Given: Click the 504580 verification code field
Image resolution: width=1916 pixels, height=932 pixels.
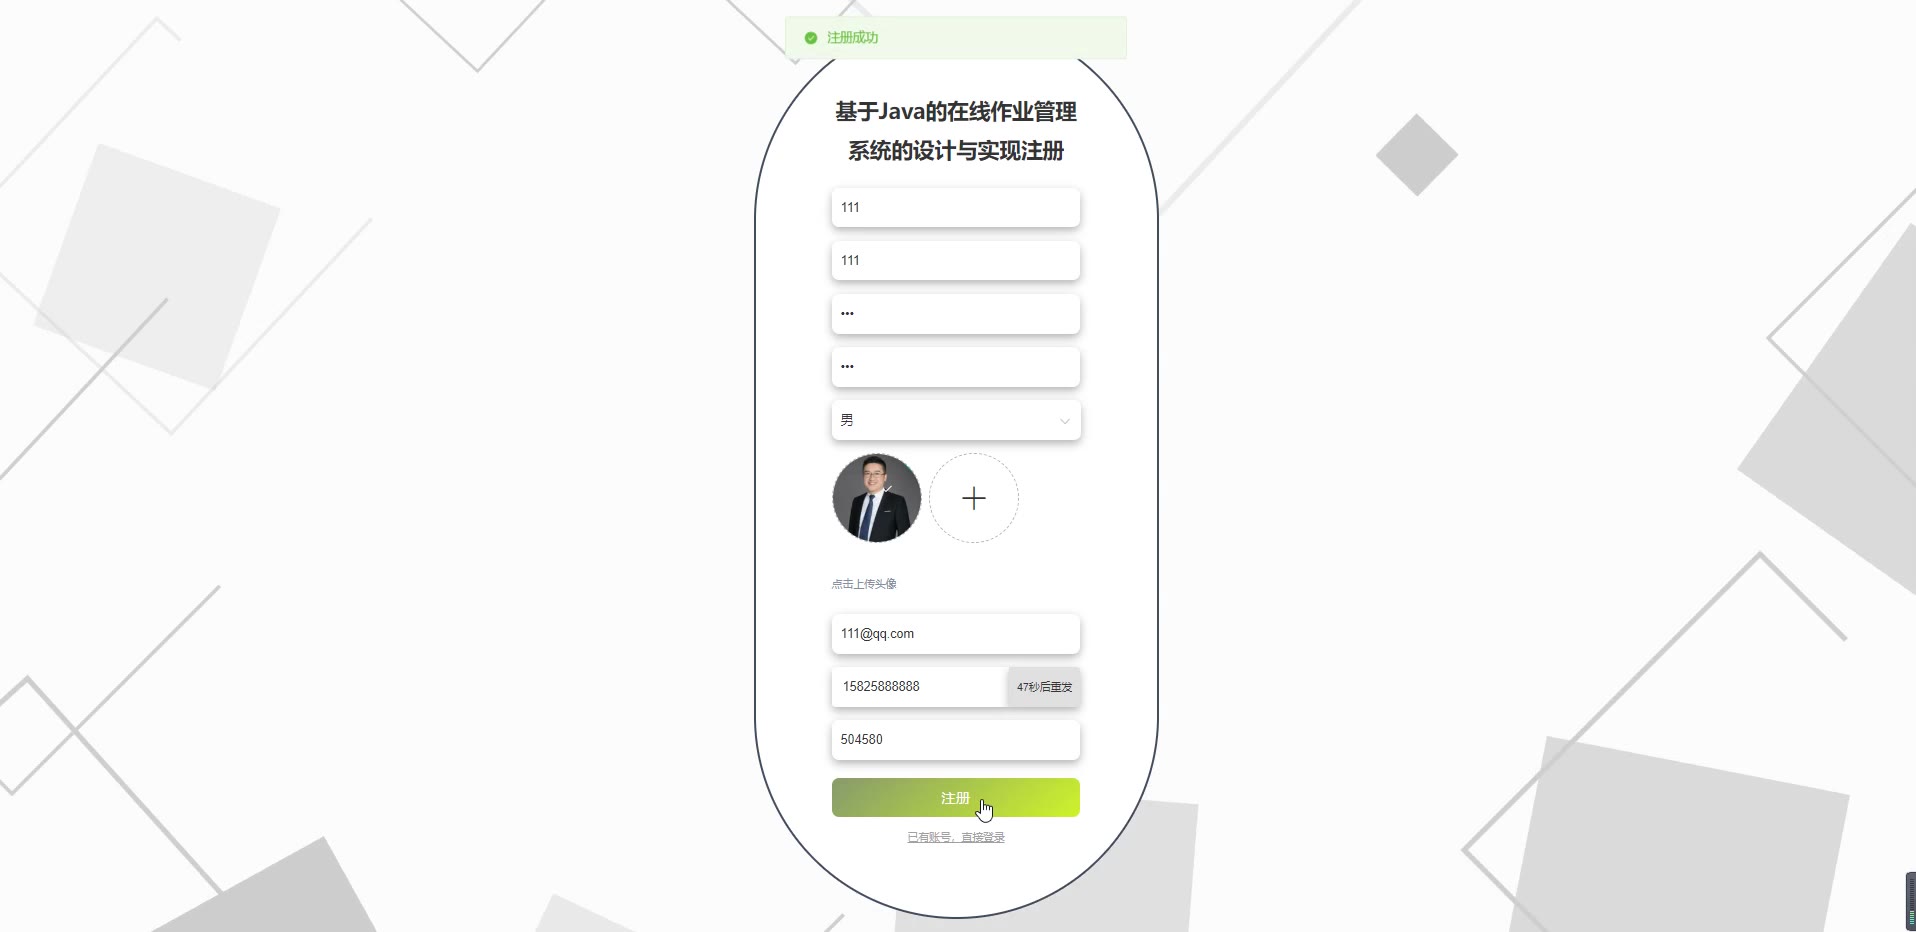Looking at the screenshot, I should point(956,740).
